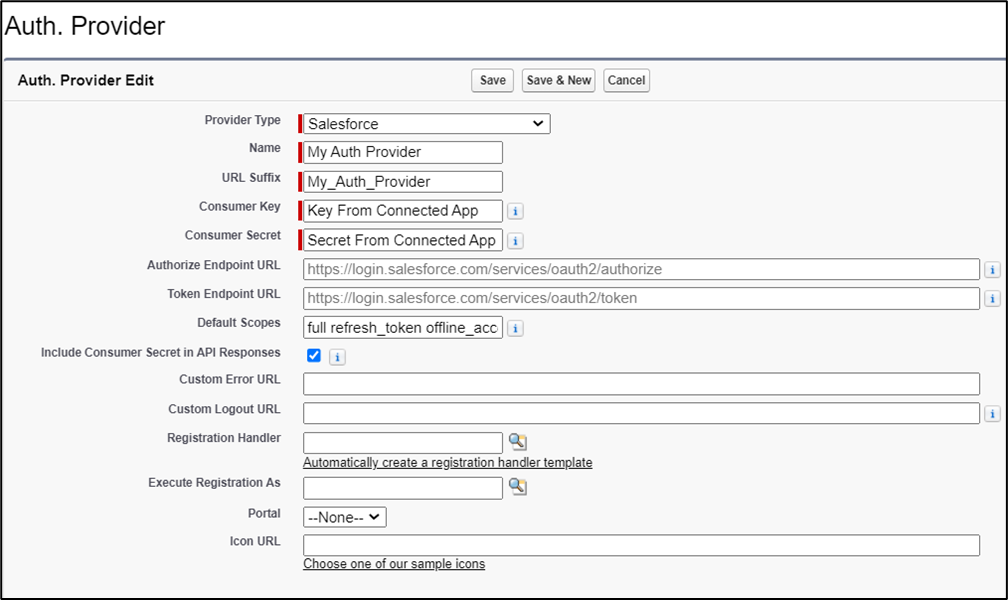Show info for Default Scopes
1008x600 pixels.
click(515, 328)
